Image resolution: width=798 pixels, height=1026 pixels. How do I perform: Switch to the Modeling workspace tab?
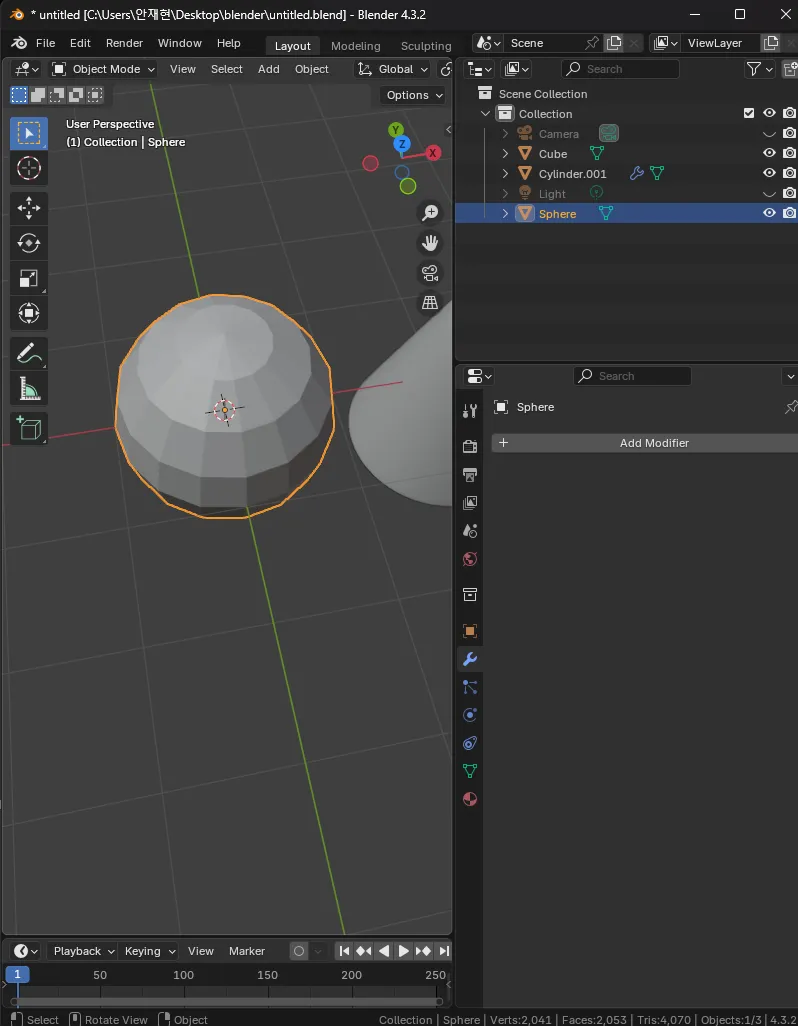[355, 46]
